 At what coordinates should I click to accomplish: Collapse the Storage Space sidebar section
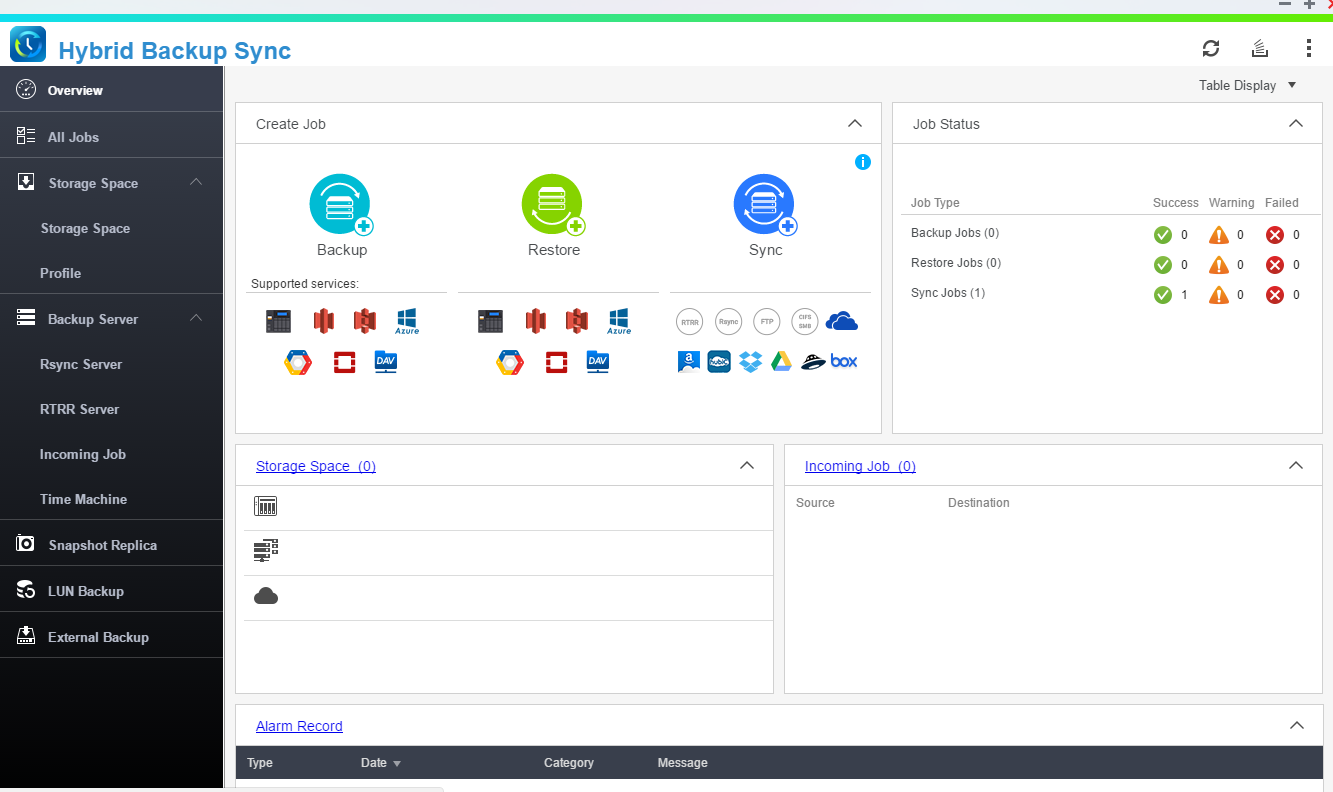196,182
